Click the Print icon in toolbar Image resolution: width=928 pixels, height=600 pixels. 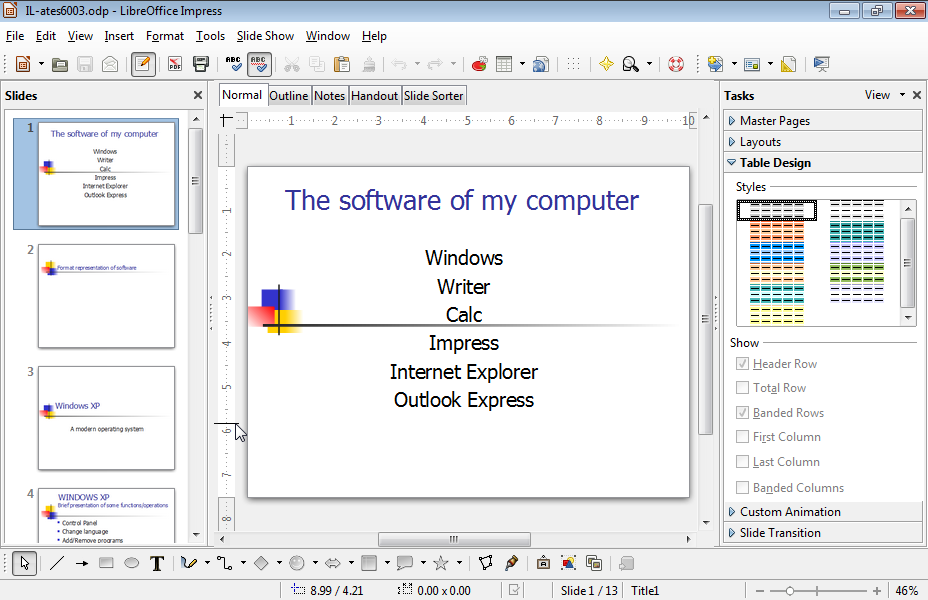click(201, 64)
